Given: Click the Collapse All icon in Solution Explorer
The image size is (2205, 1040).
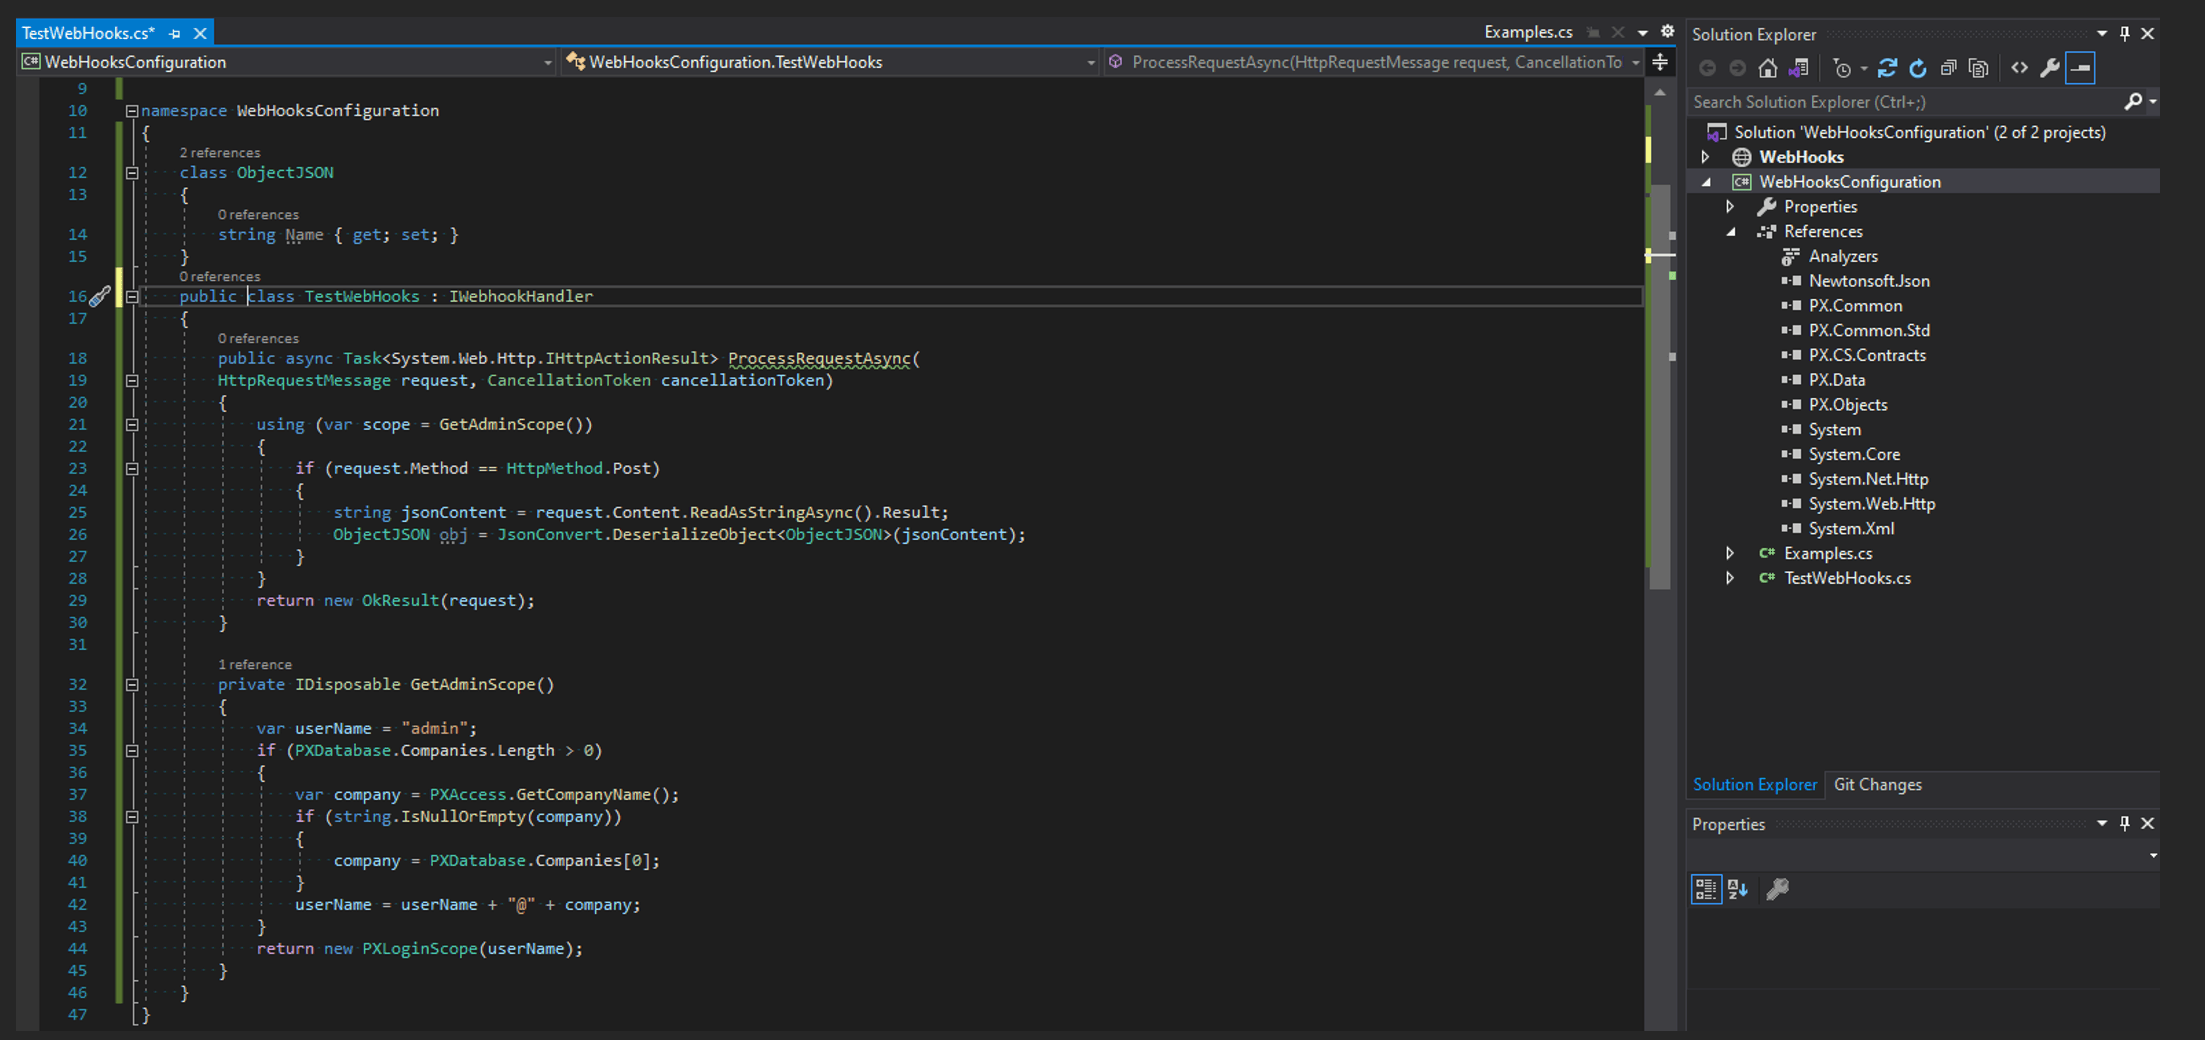Looking at the screenshot, I should coord(1948,68).
